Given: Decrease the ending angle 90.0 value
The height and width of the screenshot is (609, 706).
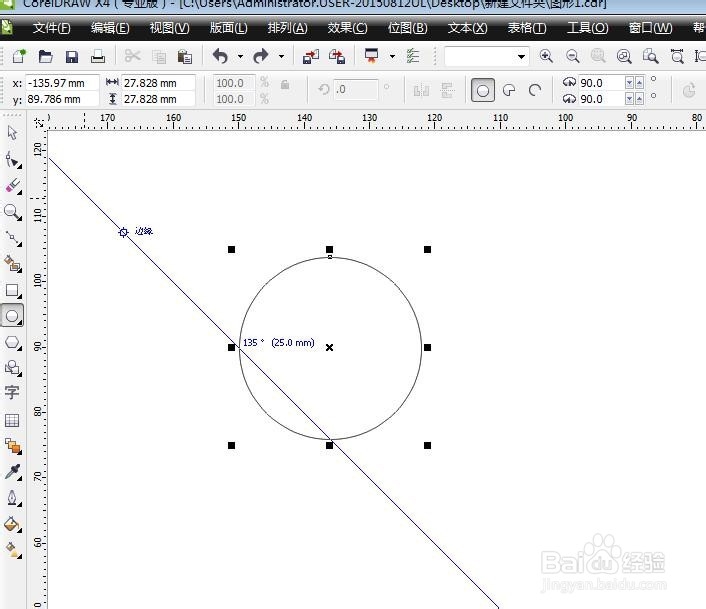Looking at the screenshot, I should (x=629, y=99).
